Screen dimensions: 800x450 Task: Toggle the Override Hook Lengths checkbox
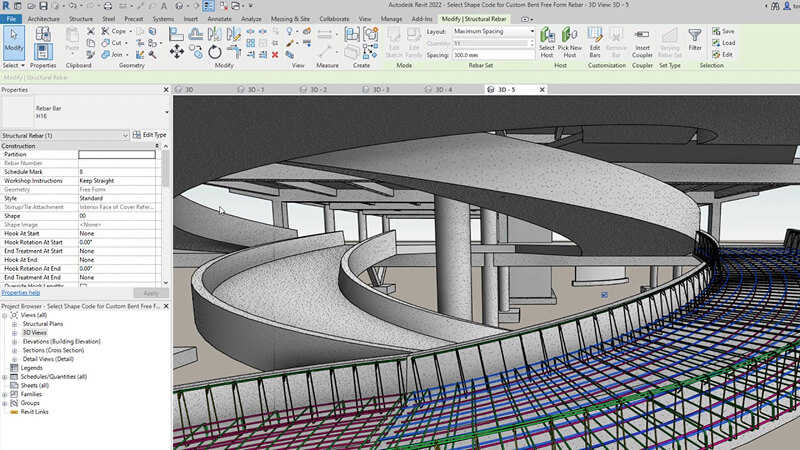pyautogui.click(x=83, y=287)
